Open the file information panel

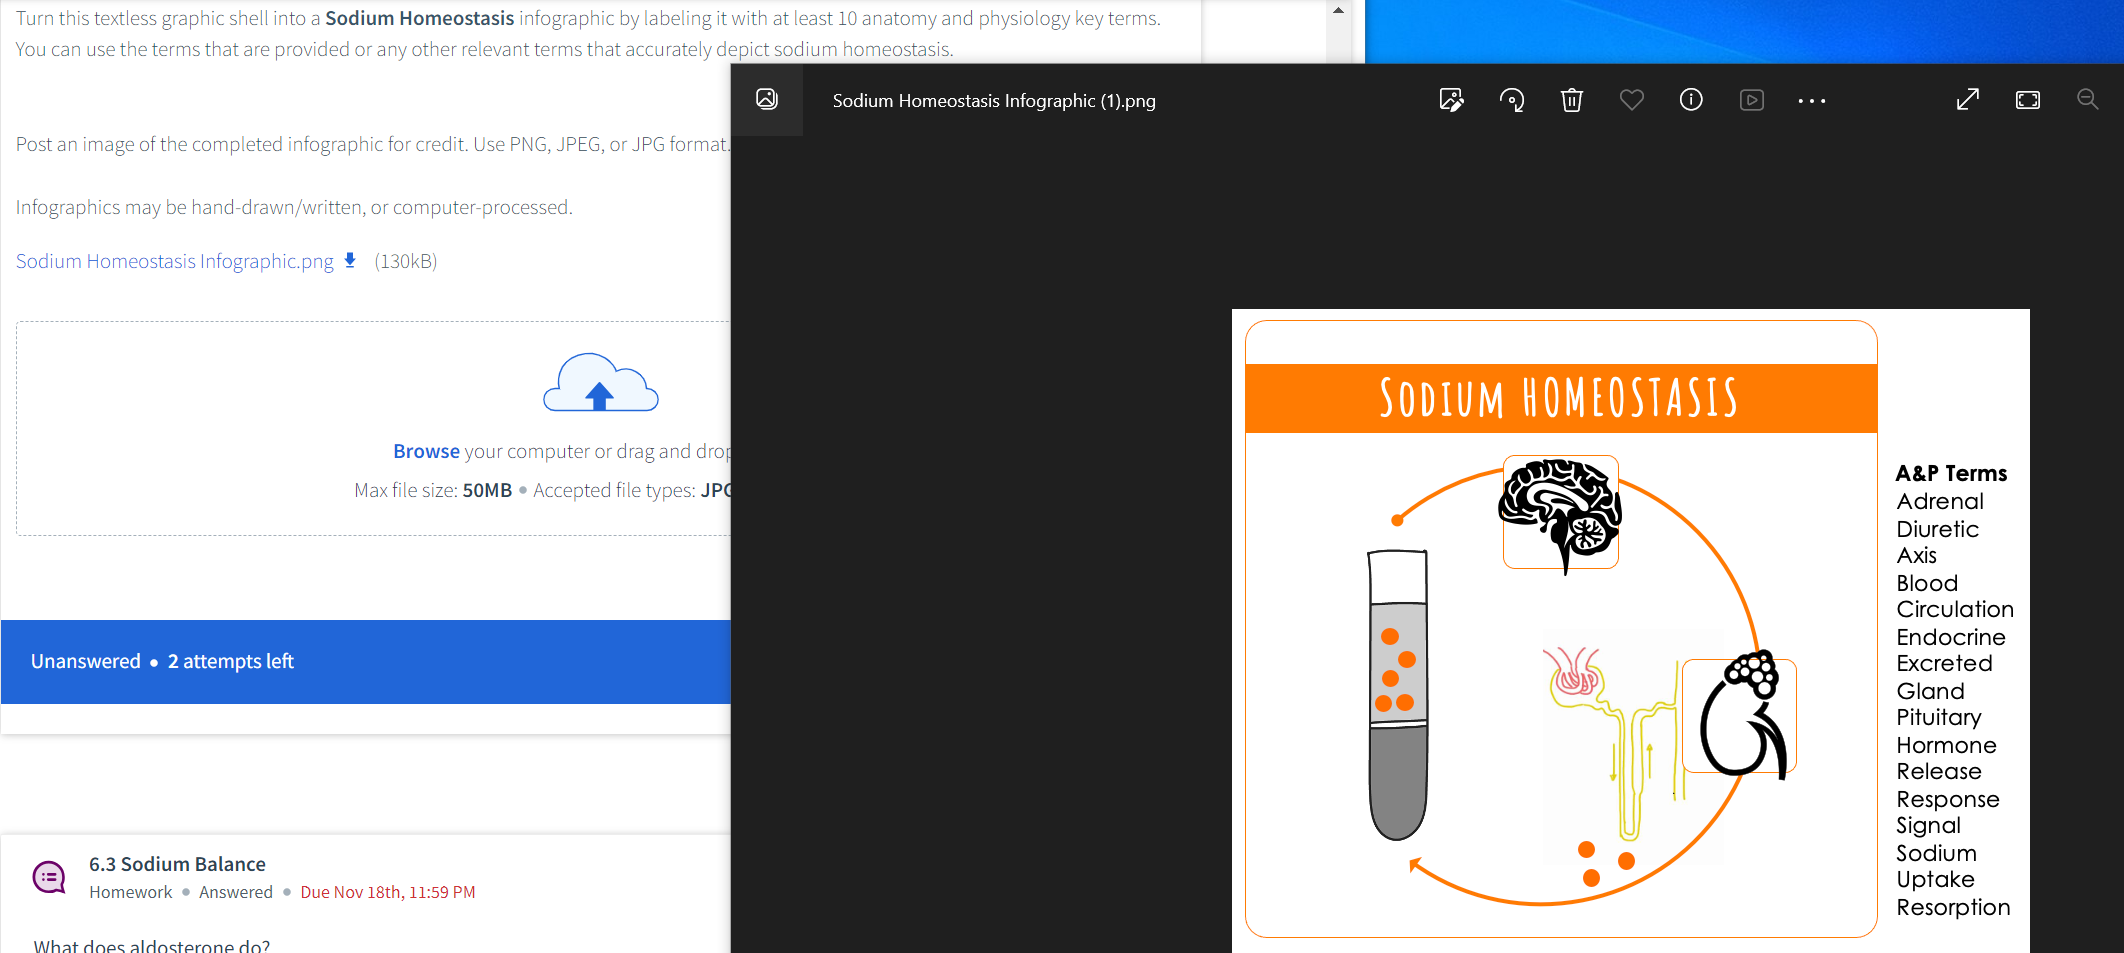1691,100
